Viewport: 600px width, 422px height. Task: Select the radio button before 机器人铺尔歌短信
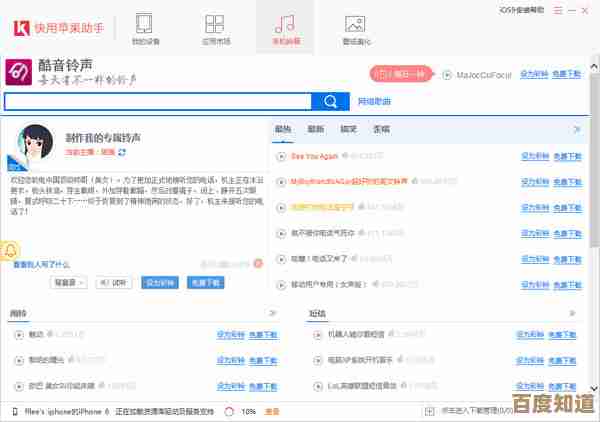[x=318, y=335]
